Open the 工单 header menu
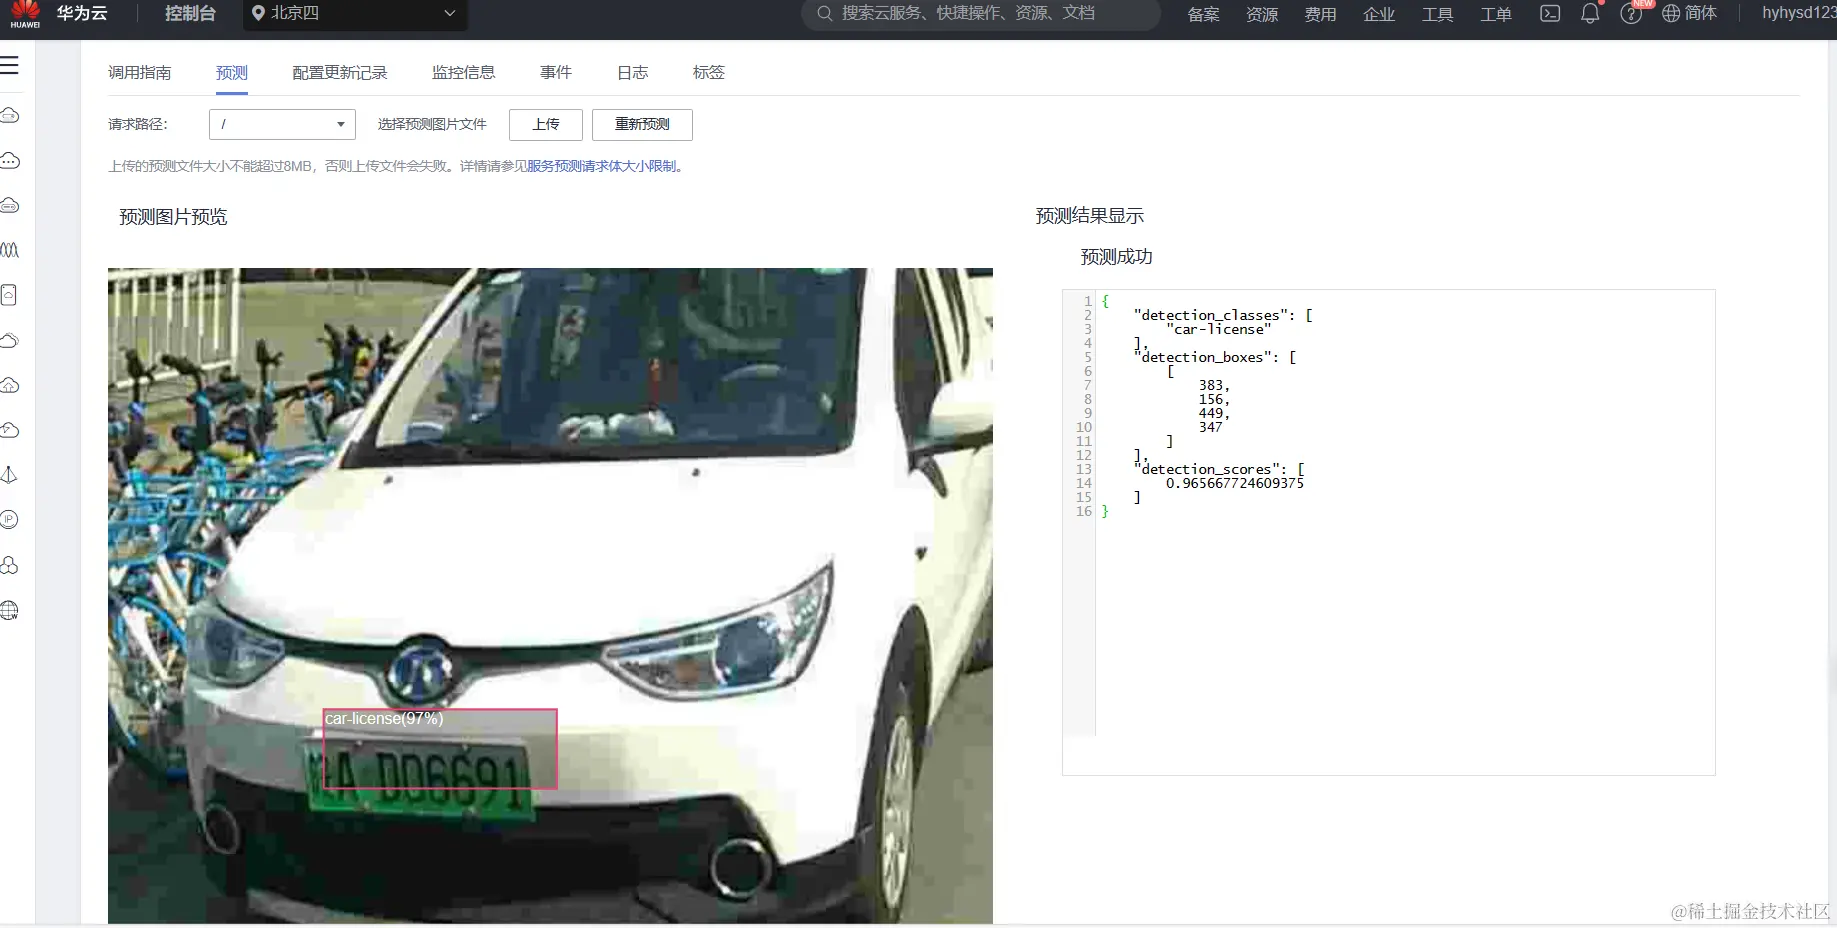This screenshot has width=1837, height=928. coord(1496,14)
